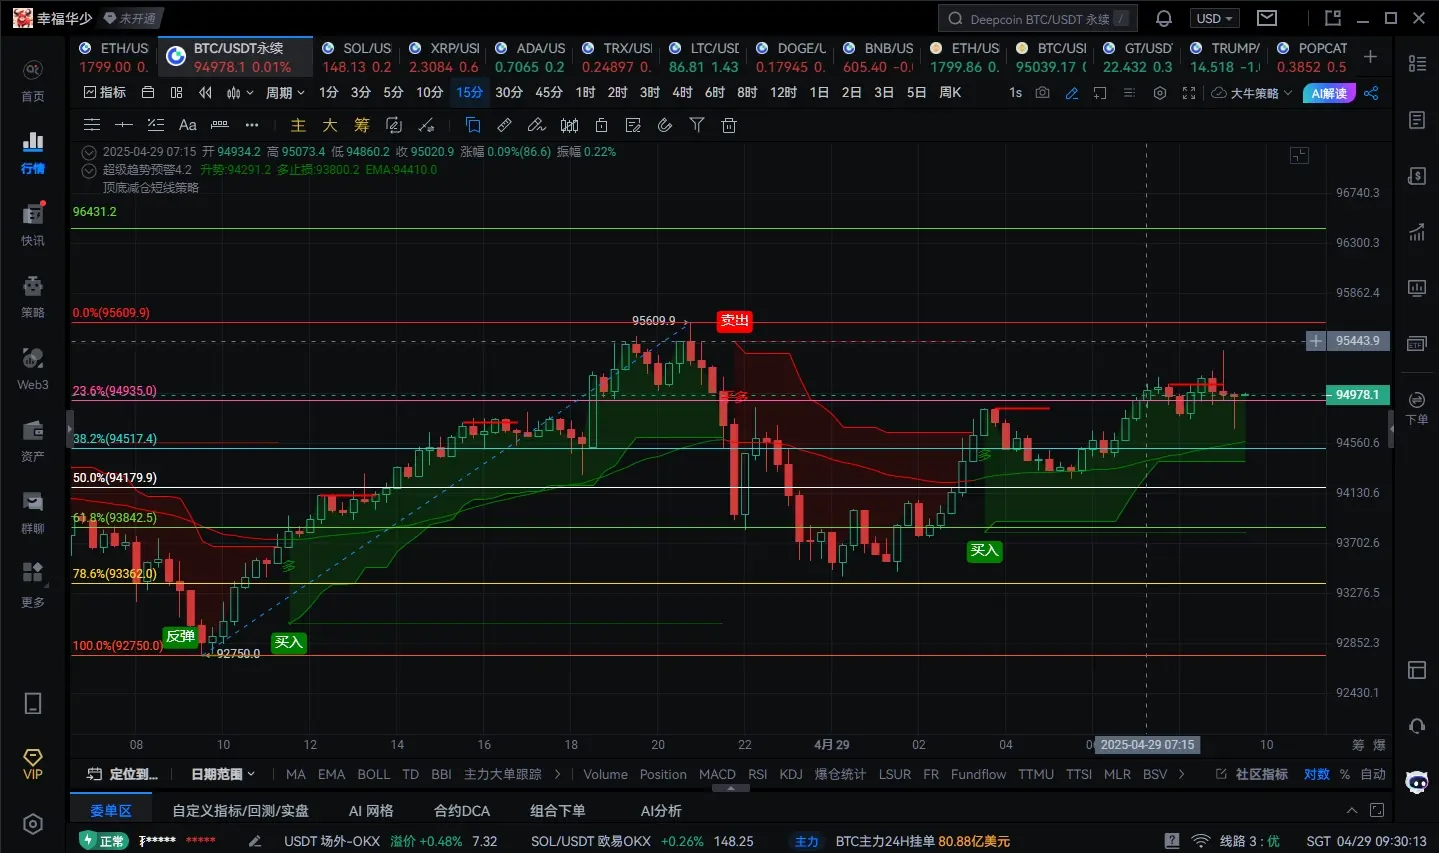Viewport: 1439px width, 853px height.
Task: Toggle 对数 logarithmic scale
Action: pyautogui.click(x=1317, y=774)
